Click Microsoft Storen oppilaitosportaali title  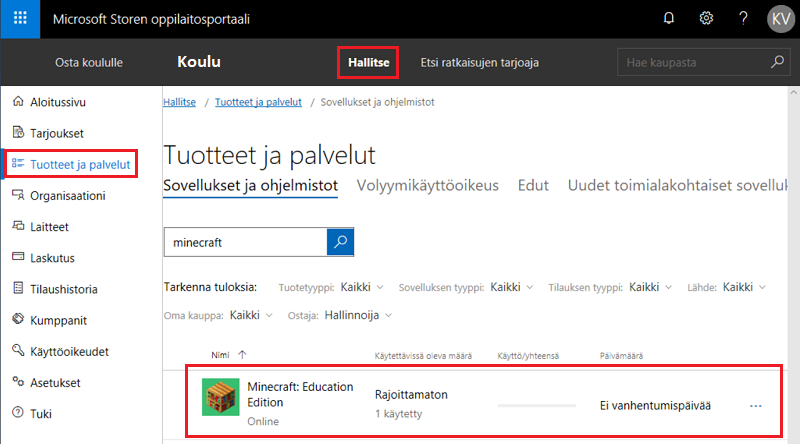152,19
